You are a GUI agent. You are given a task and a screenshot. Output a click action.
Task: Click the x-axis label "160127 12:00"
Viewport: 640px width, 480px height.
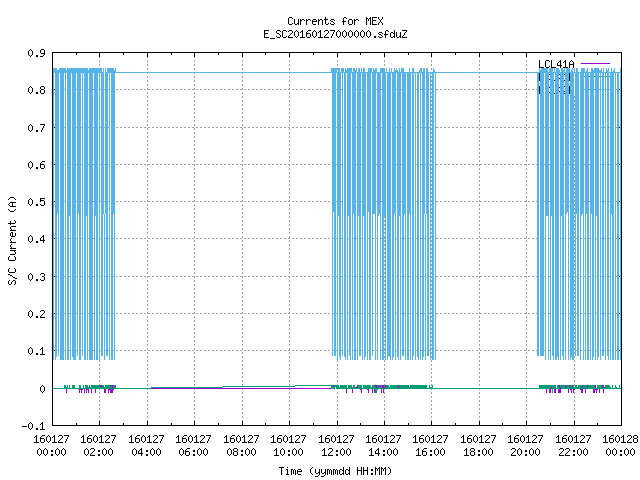tap(336, 446)
